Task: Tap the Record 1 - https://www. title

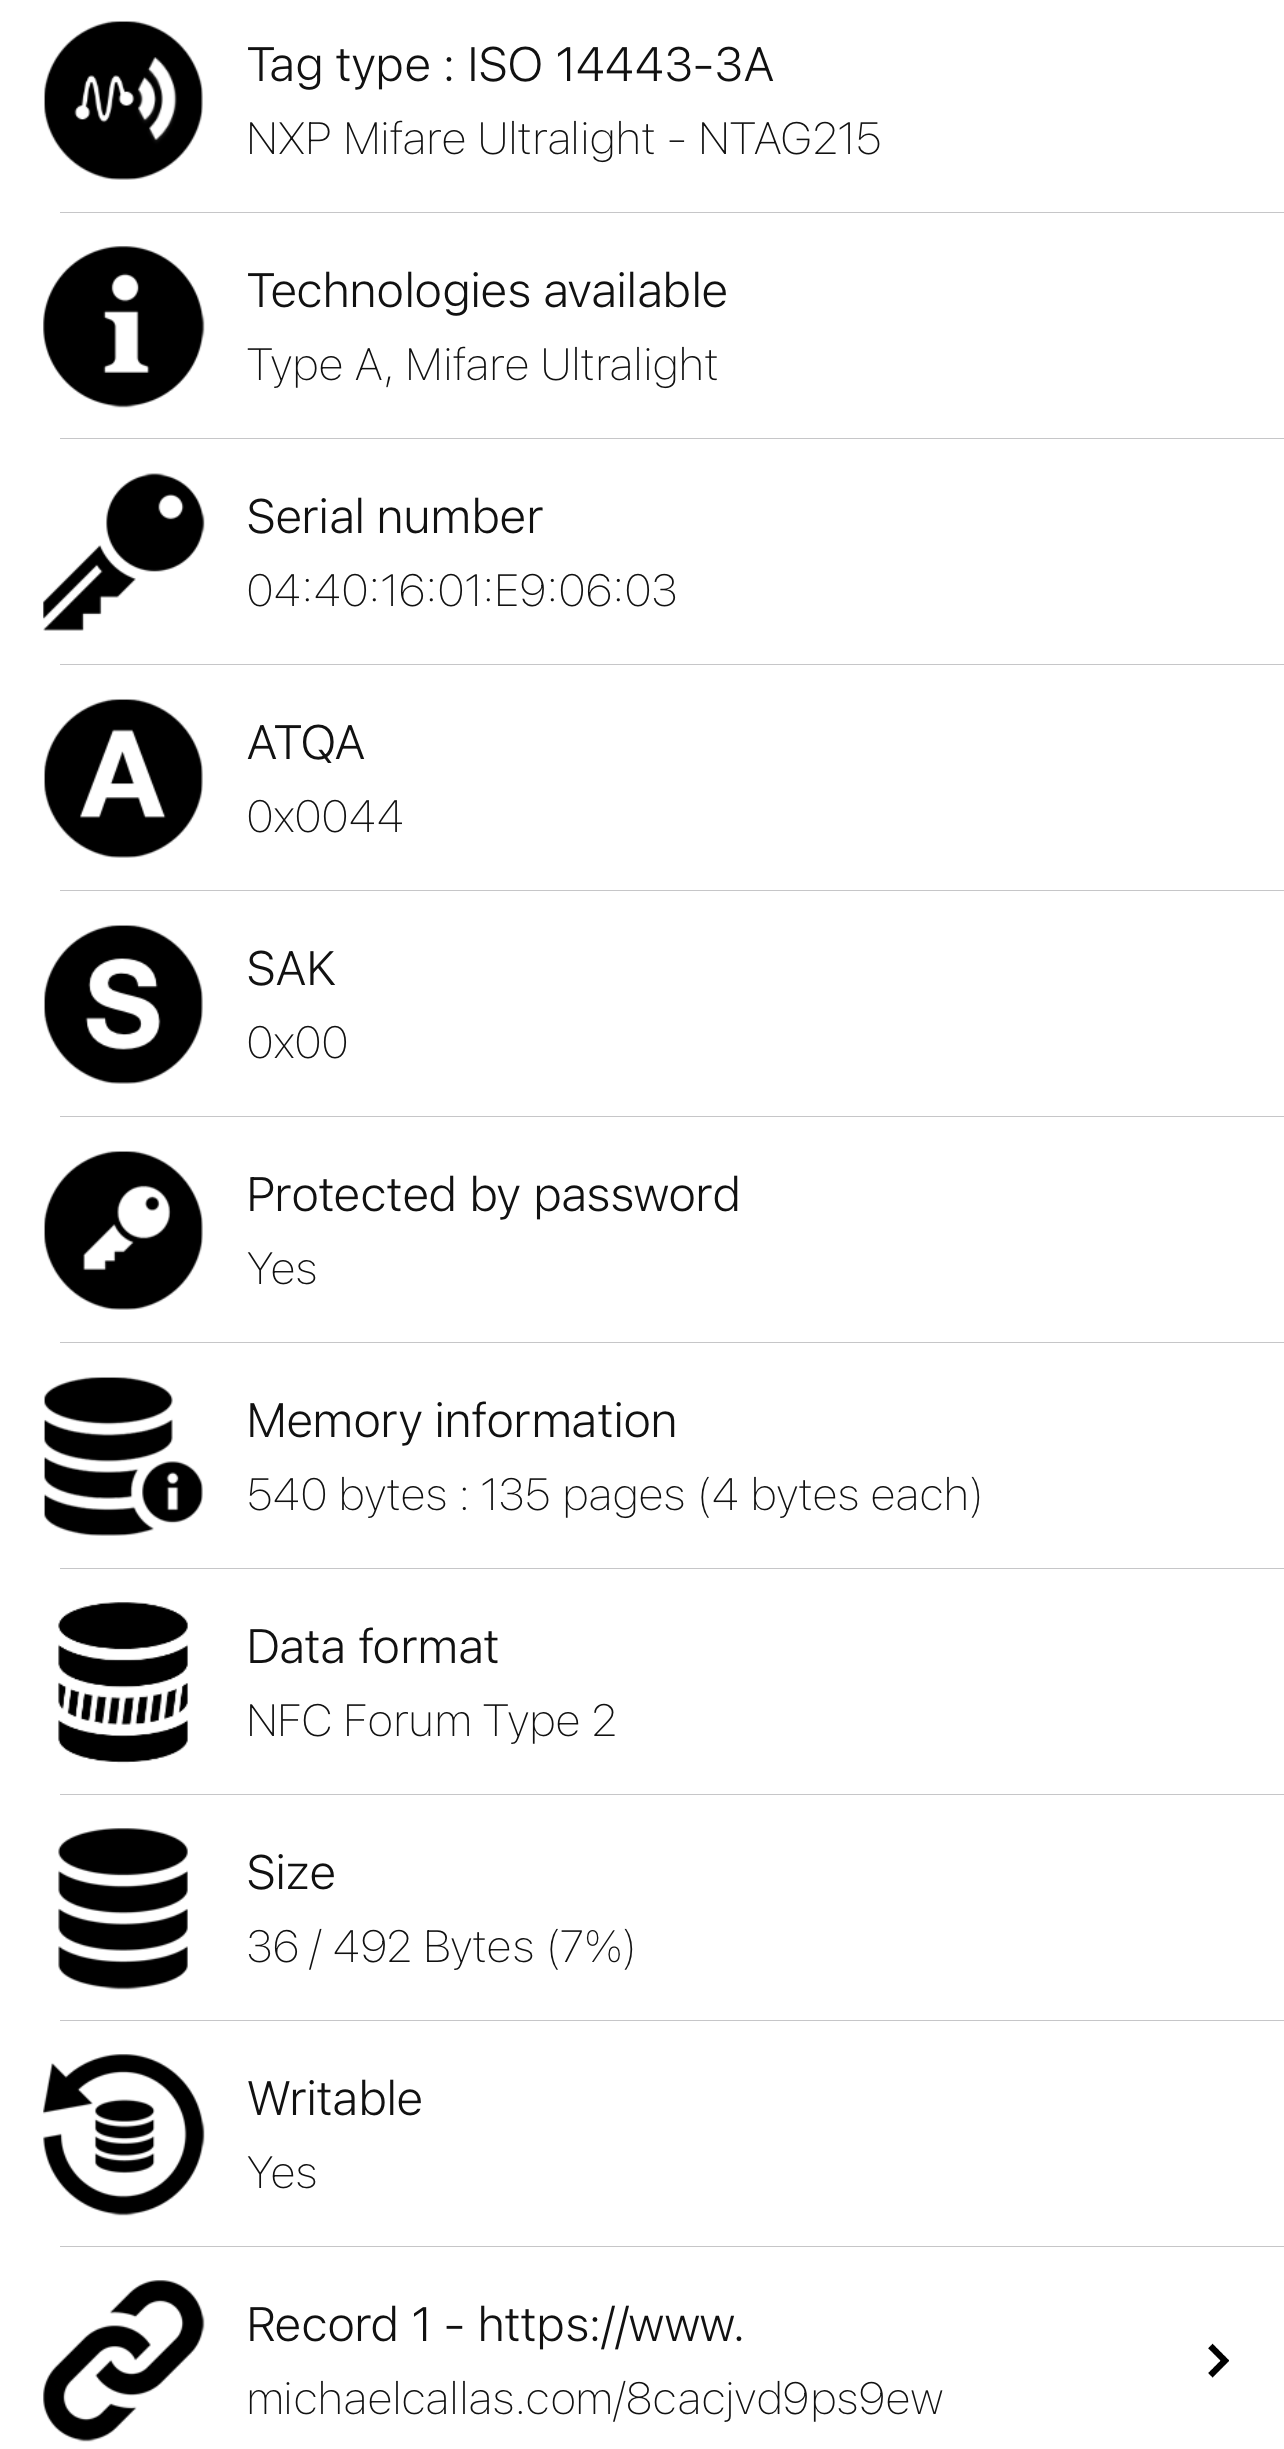Action: 495,2324
